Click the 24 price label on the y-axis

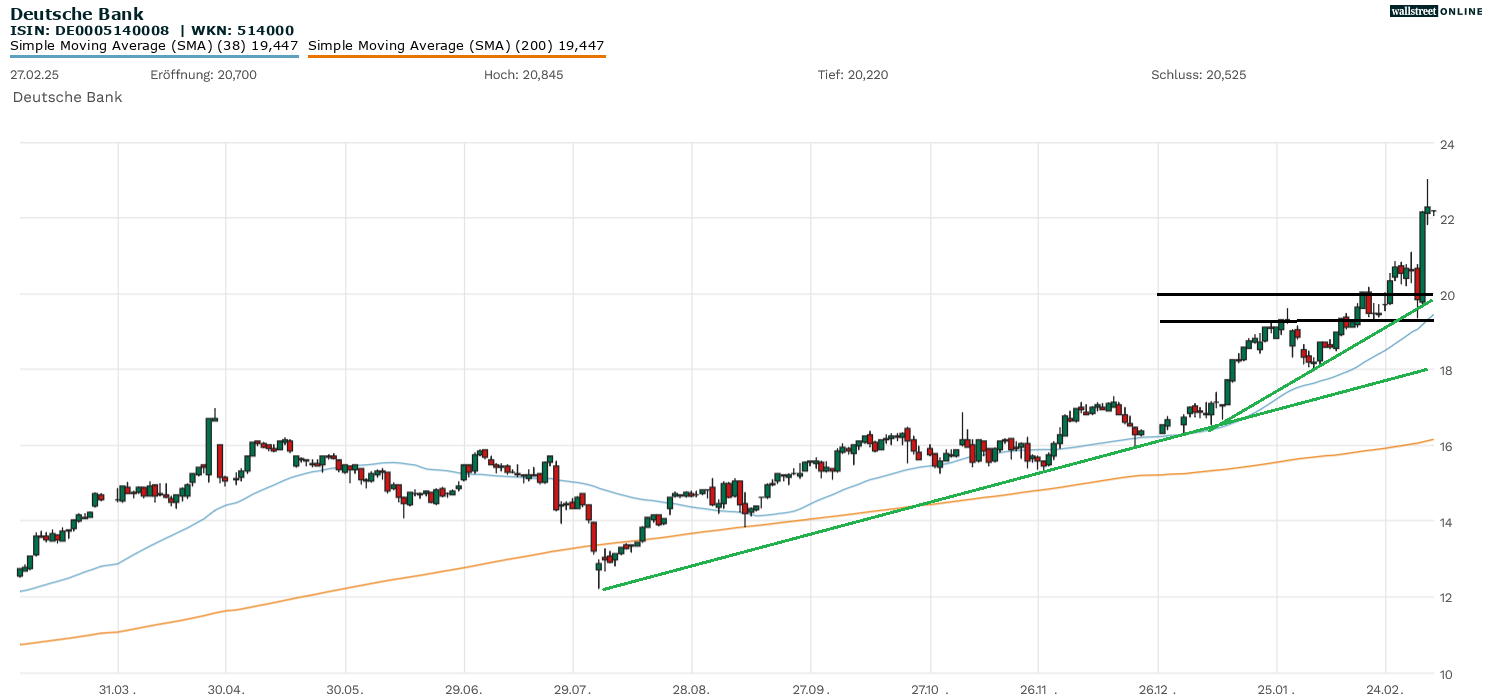[x=1446, y=145]
